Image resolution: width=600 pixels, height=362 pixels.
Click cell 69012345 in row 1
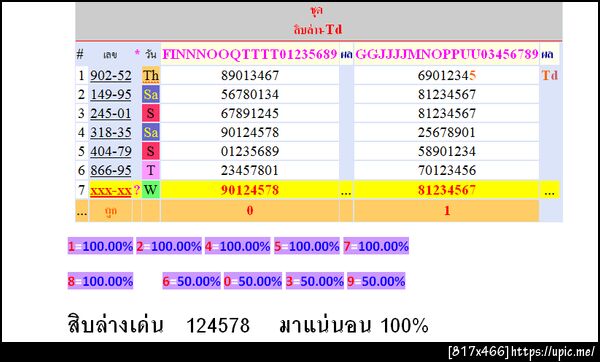click(447, 75)
